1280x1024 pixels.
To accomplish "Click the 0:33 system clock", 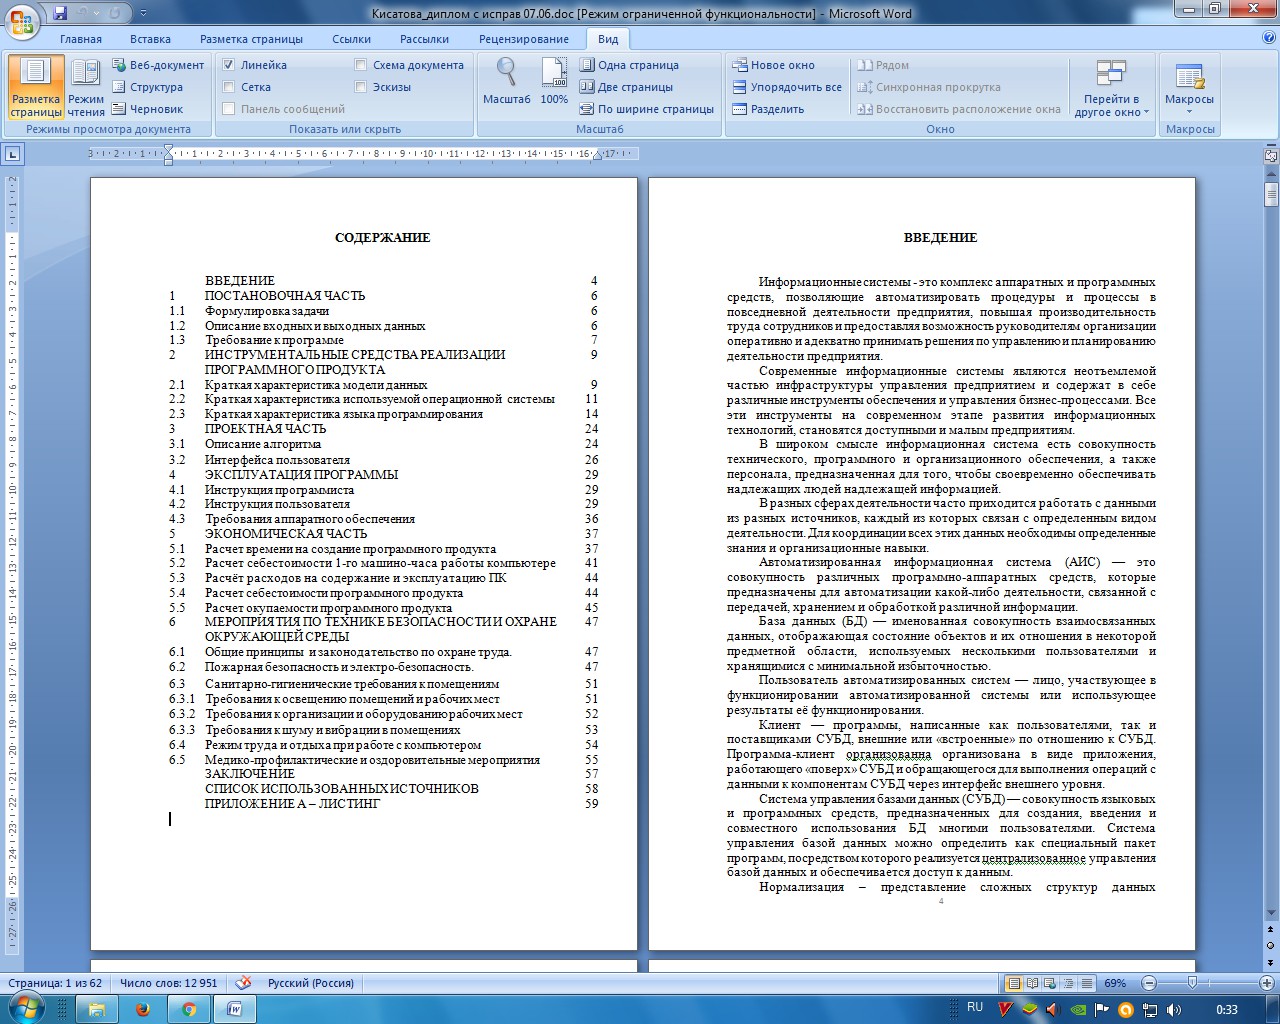I will [x=1226, y=1010].
